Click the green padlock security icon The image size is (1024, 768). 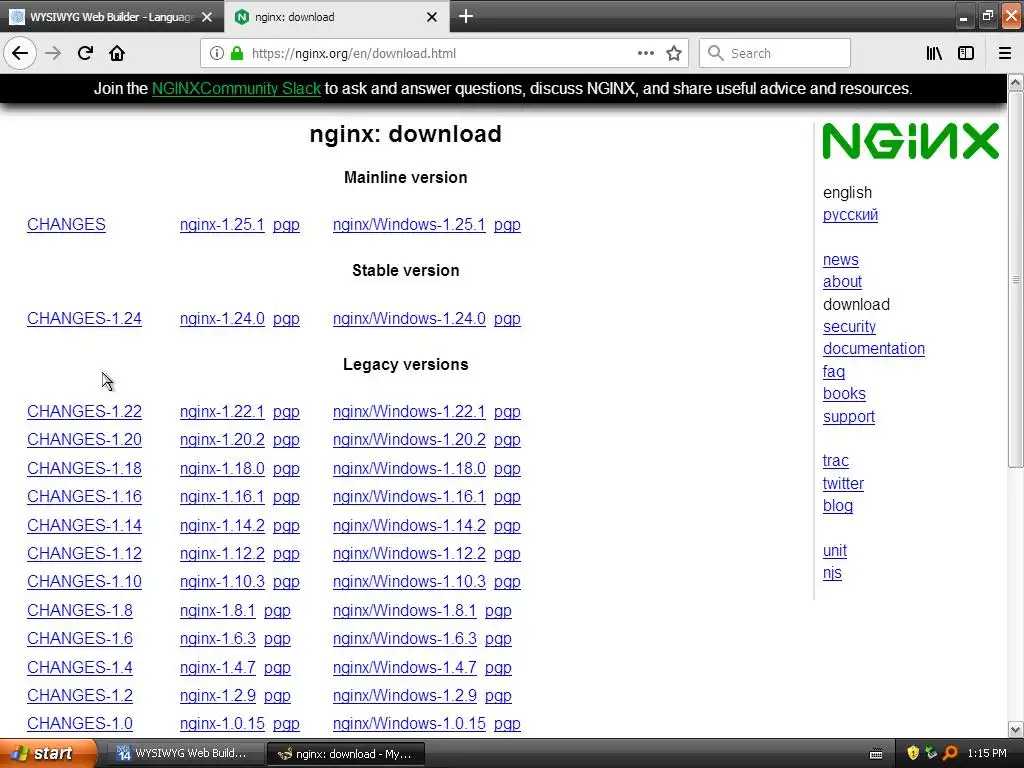[x=237, y=54]
